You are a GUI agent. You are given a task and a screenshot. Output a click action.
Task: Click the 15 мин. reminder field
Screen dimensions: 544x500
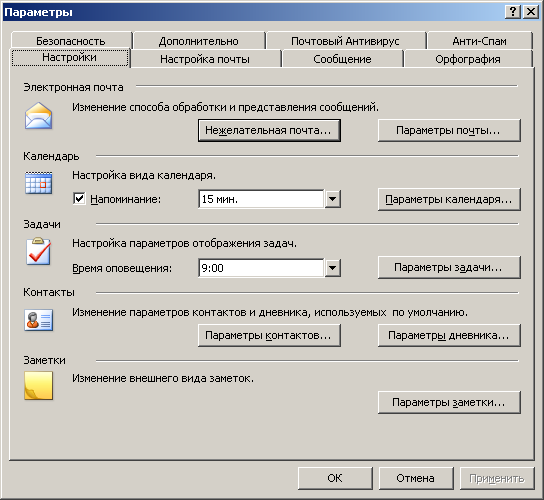[261, 199]
